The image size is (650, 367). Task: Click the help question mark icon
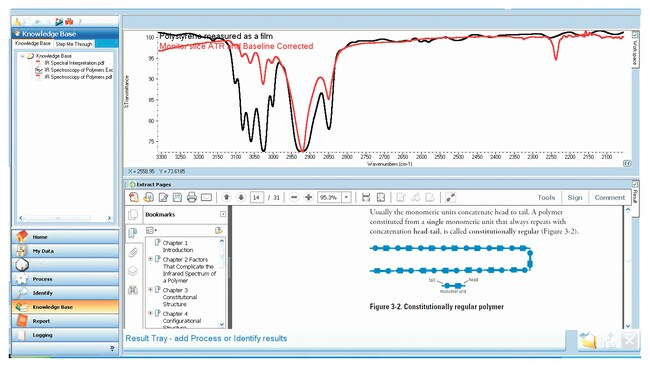[x=80, y=21]
